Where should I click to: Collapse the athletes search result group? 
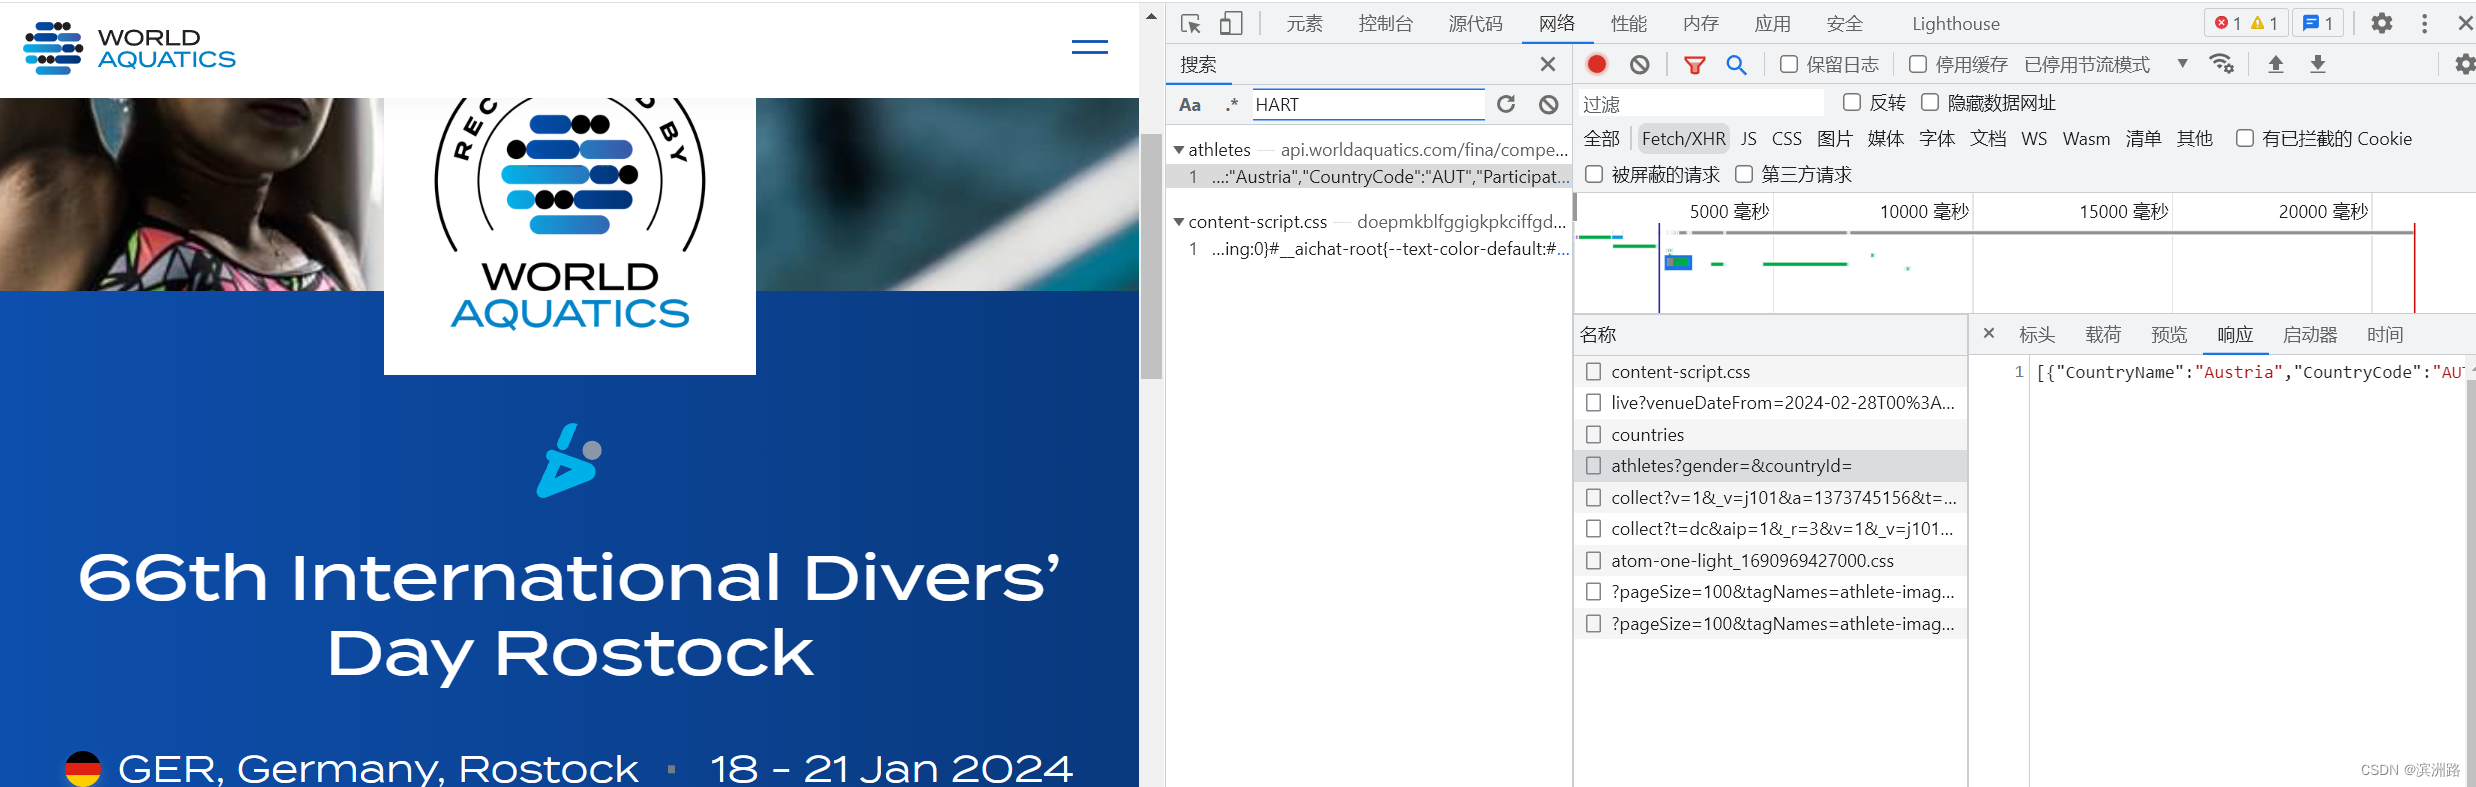point(1179,150)
